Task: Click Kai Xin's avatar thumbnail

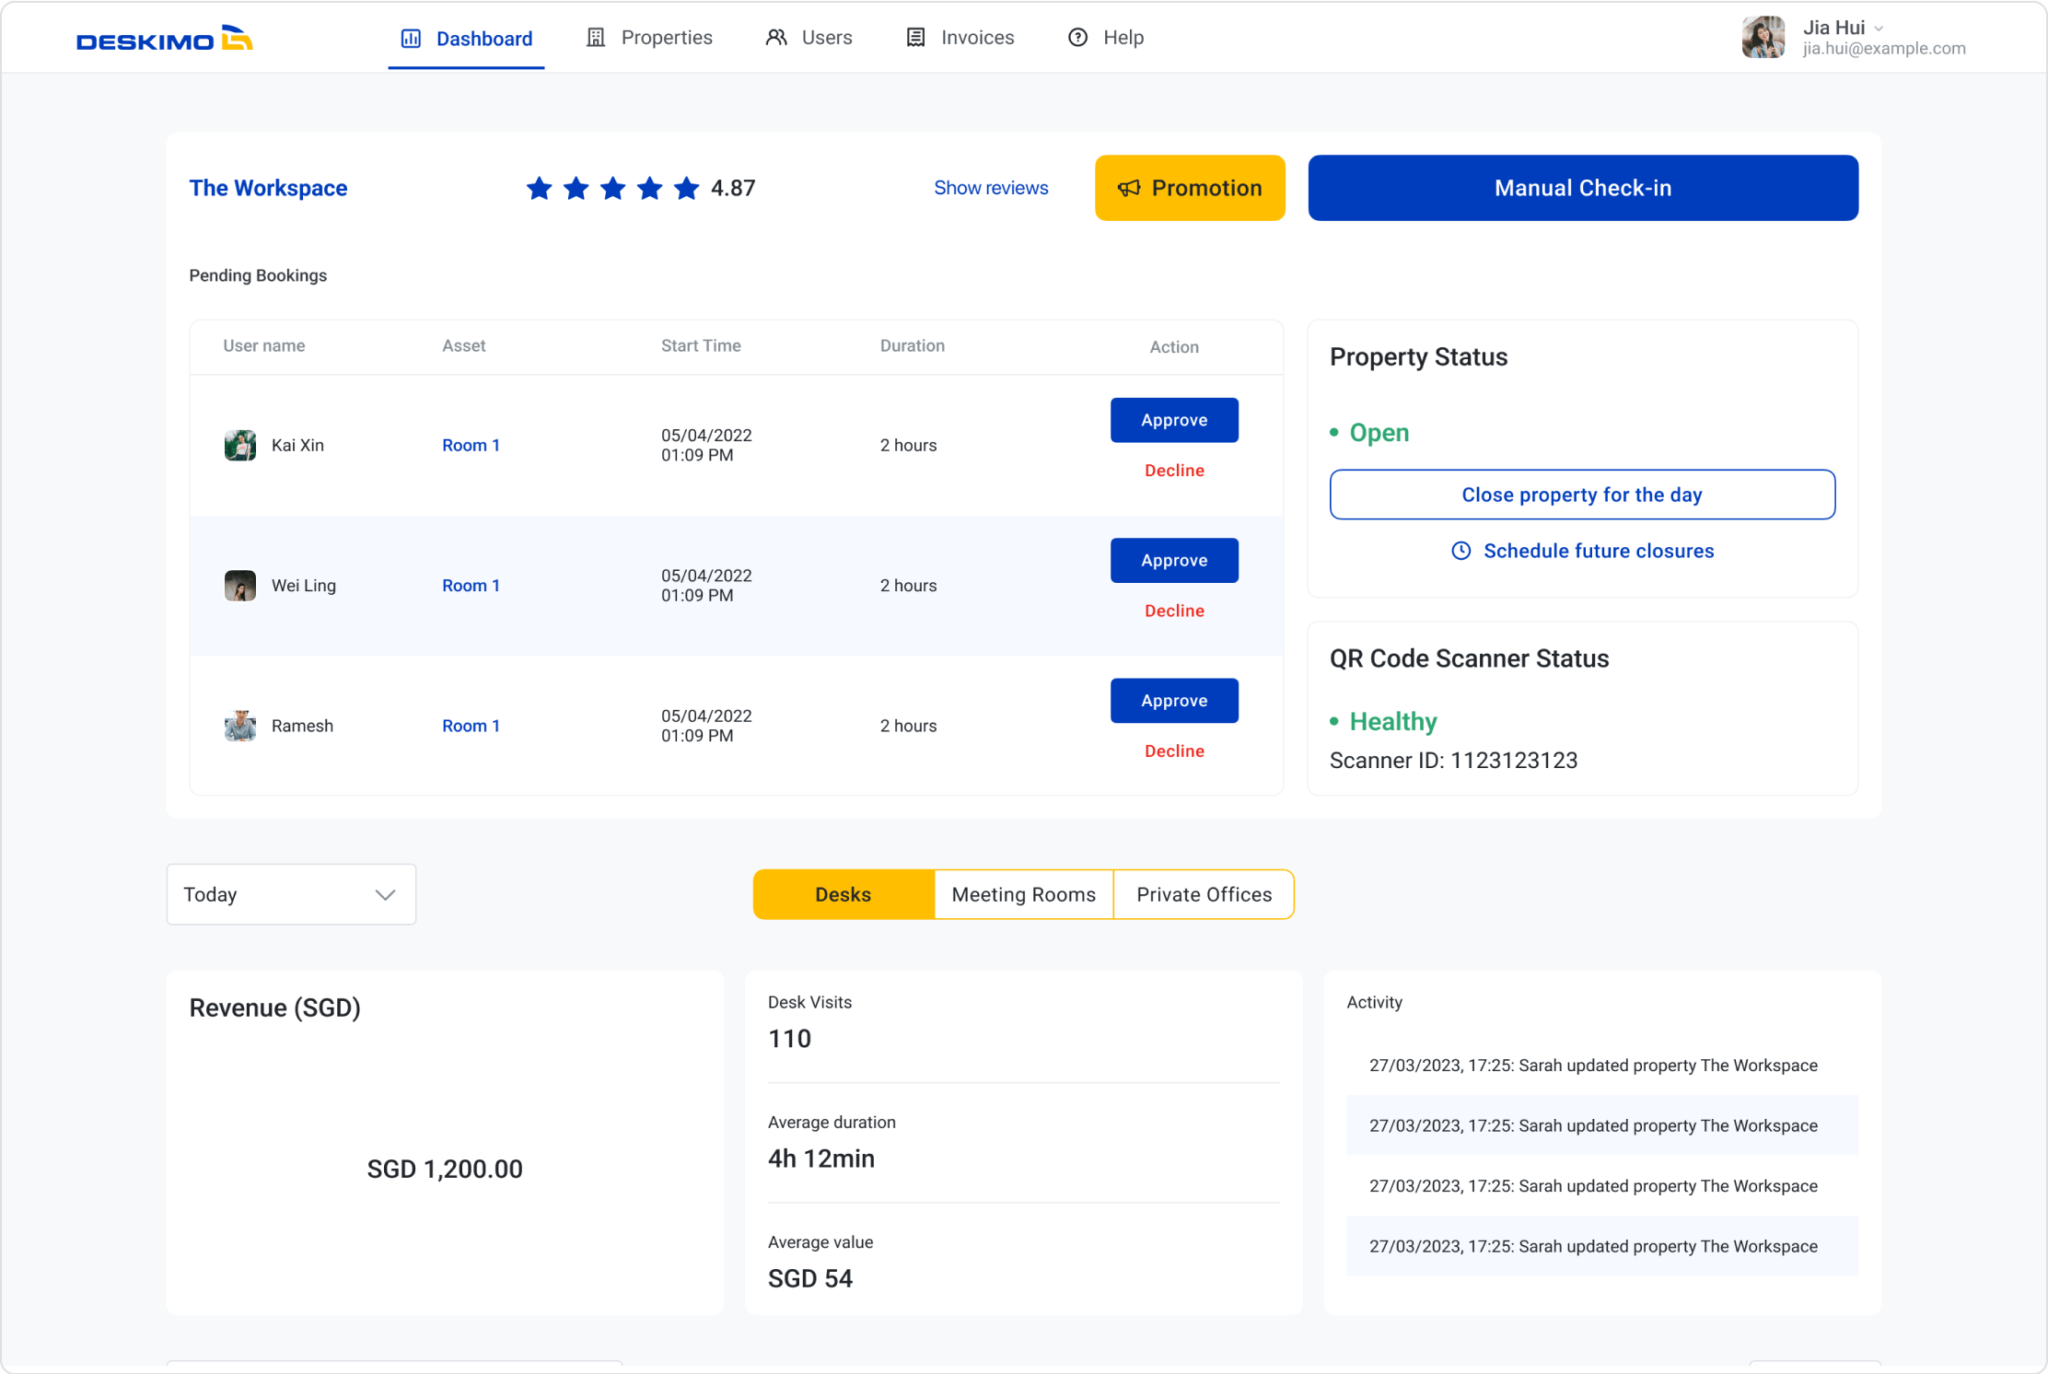Action: coord(240,445)
